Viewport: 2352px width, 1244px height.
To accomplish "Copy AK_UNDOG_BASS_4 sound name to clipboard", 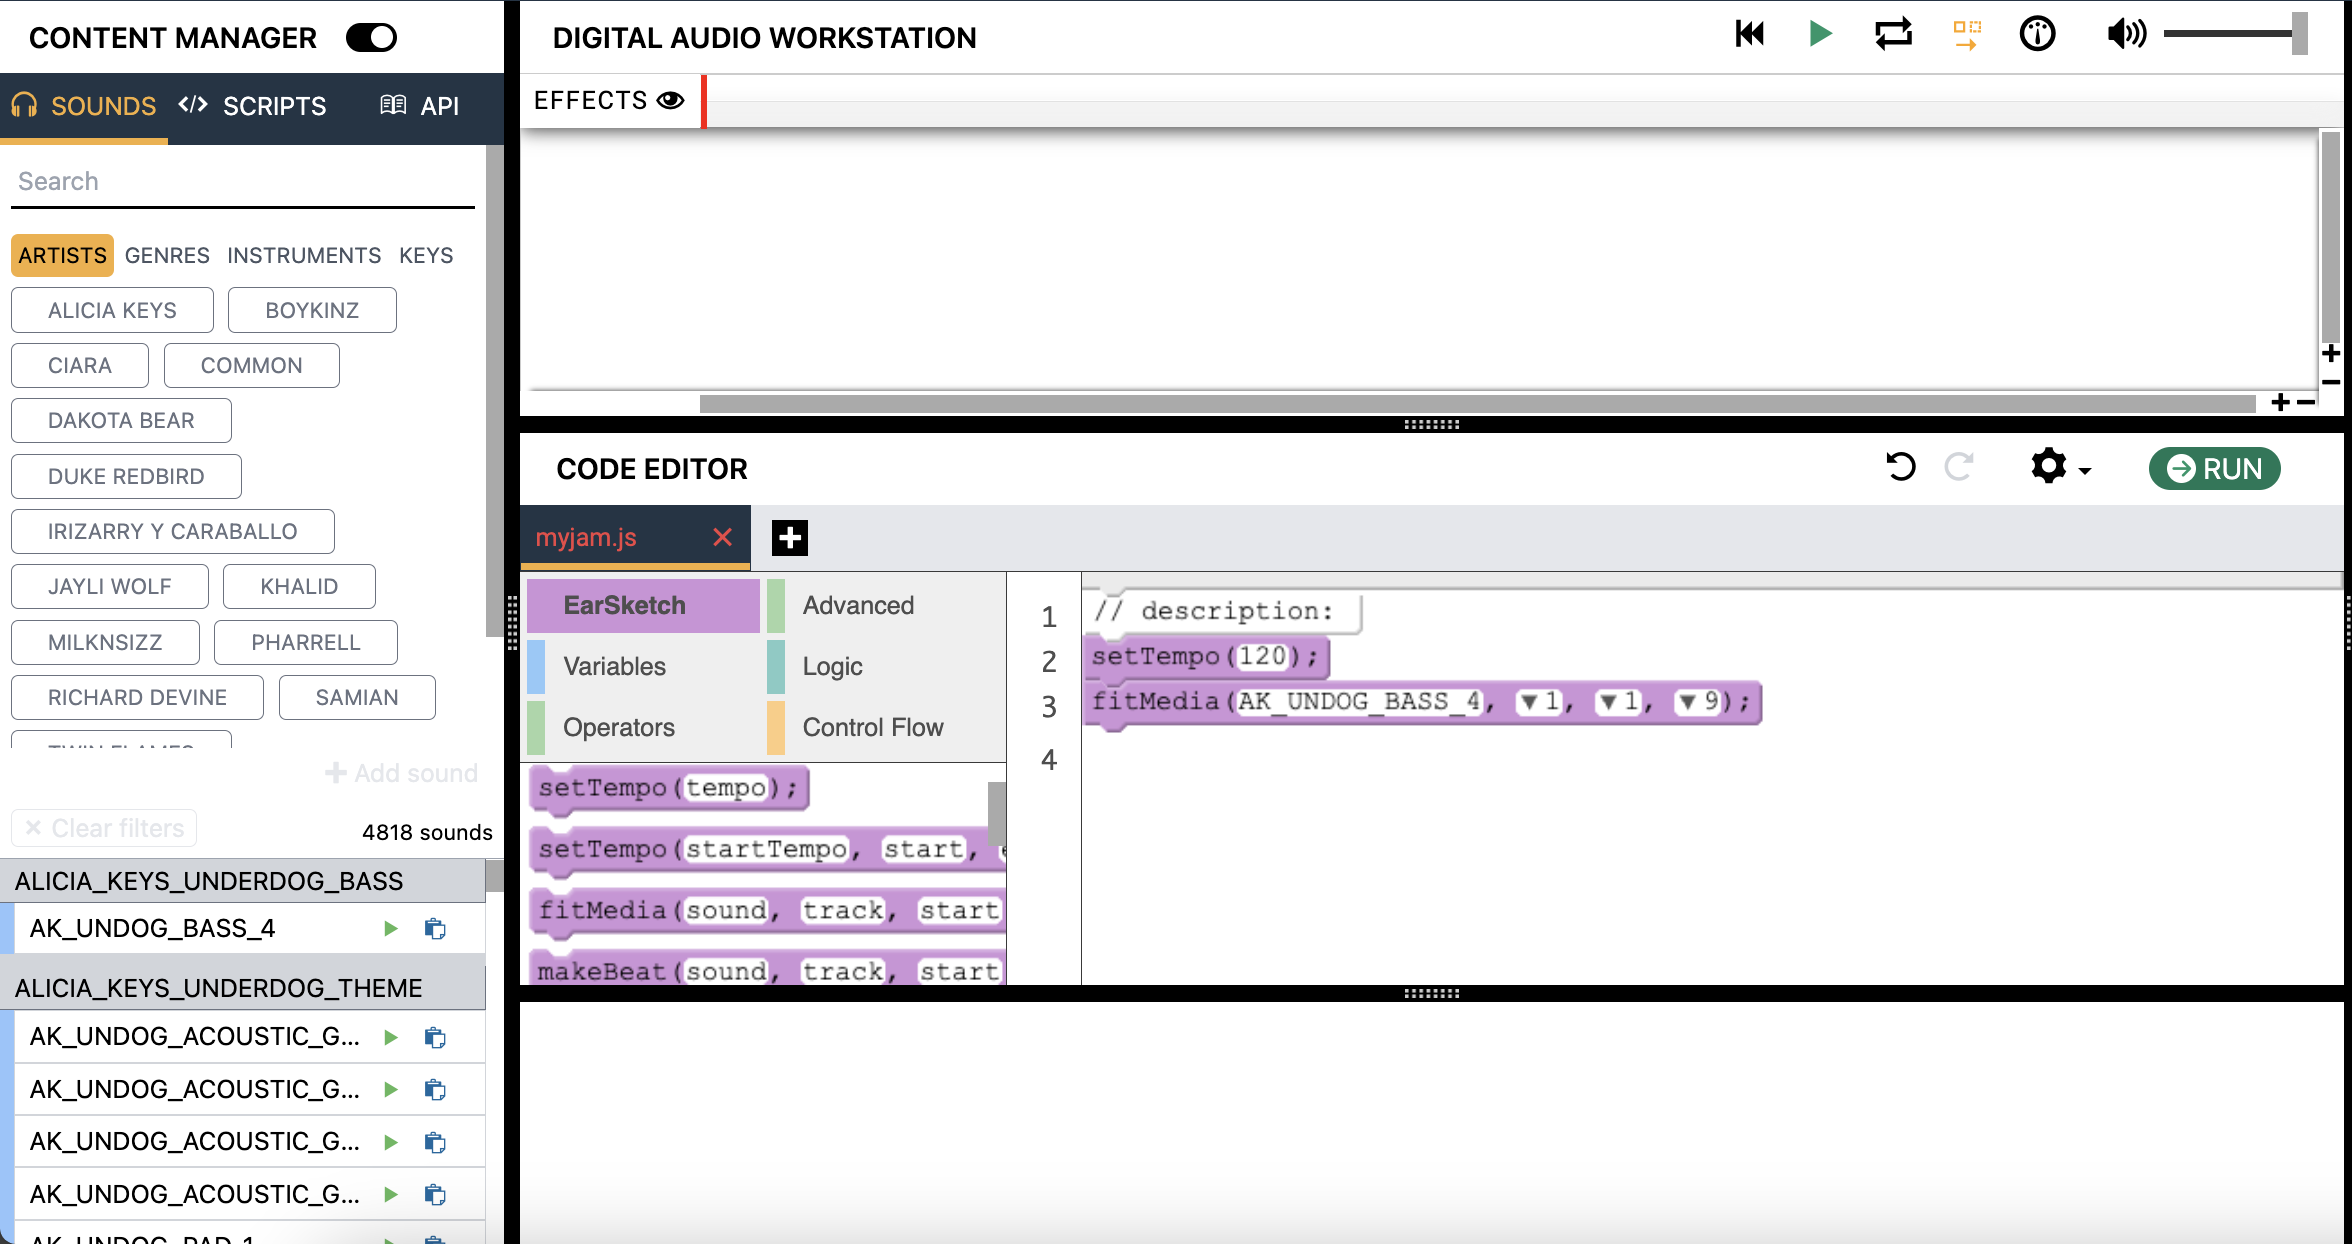I will click(435, 929).
